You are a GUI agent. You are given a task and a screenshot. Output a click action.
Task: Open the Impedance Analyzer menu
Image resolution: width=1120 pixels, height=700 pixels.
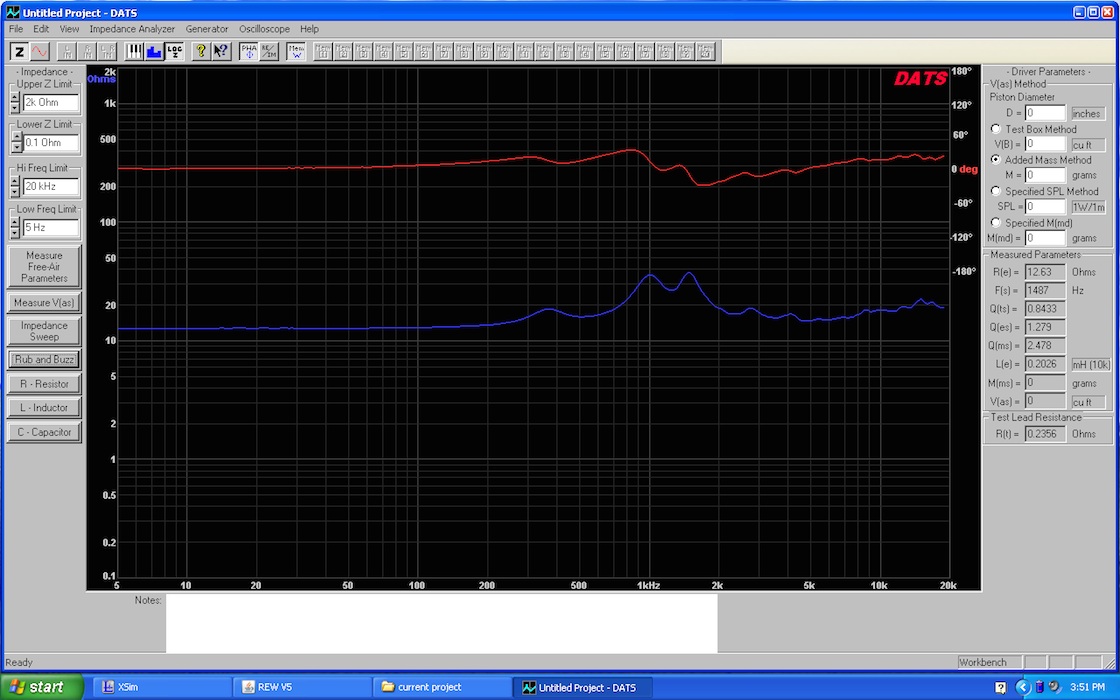pyautogui.click(x=132, y=29)
